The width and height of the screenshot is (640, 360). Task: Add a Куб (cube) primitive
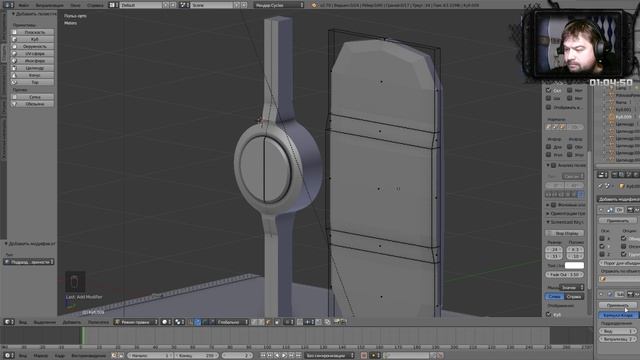[x=33, y=40]
